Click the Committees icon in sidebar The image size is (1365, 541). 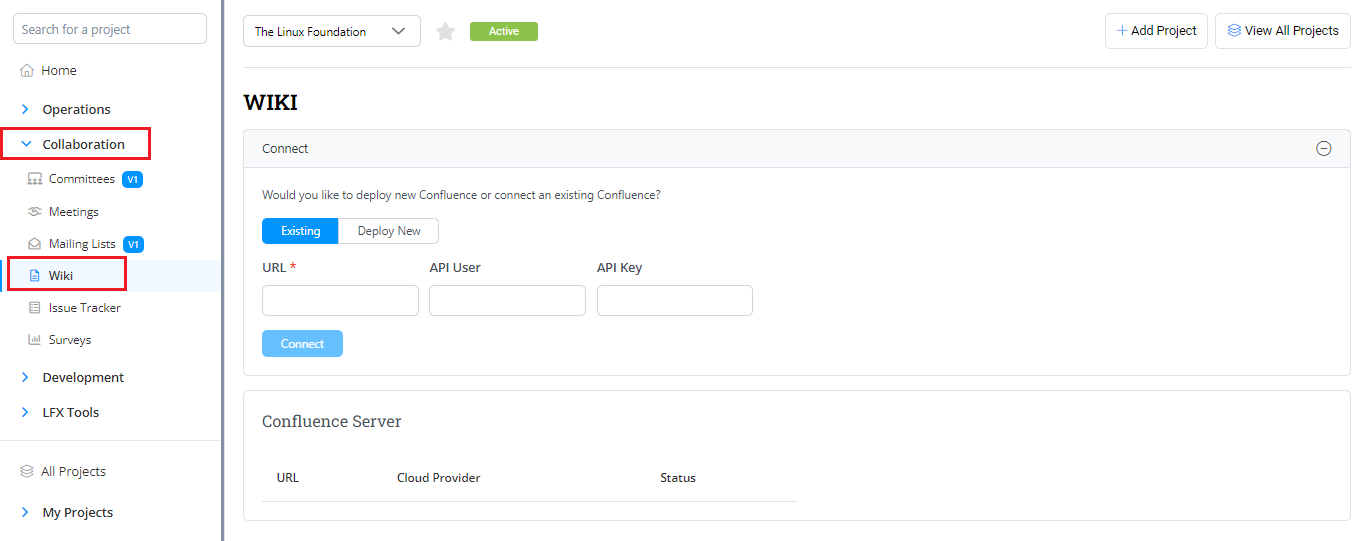[x=35, y=179]
